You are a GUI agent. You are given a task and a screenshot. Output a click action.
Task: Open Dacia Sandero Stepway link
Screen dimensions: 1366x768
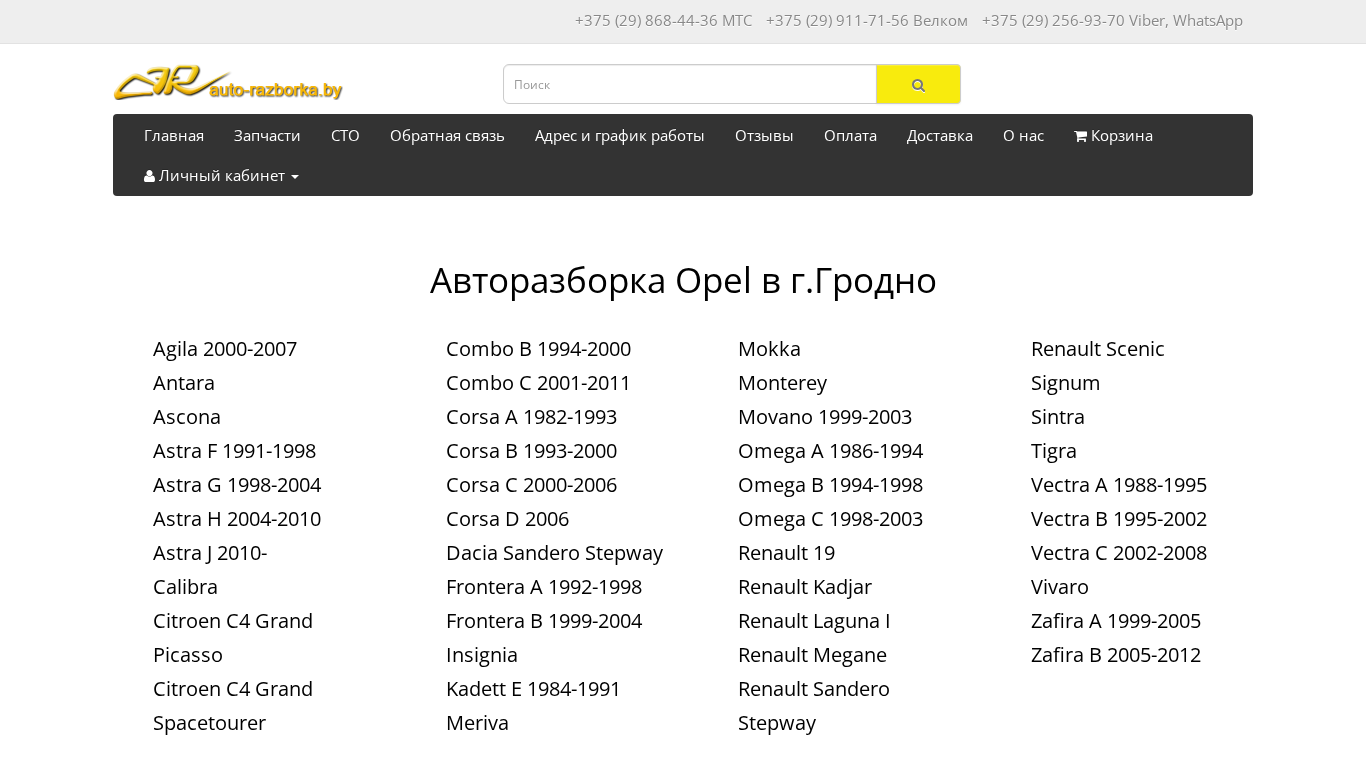click(554, 553)
